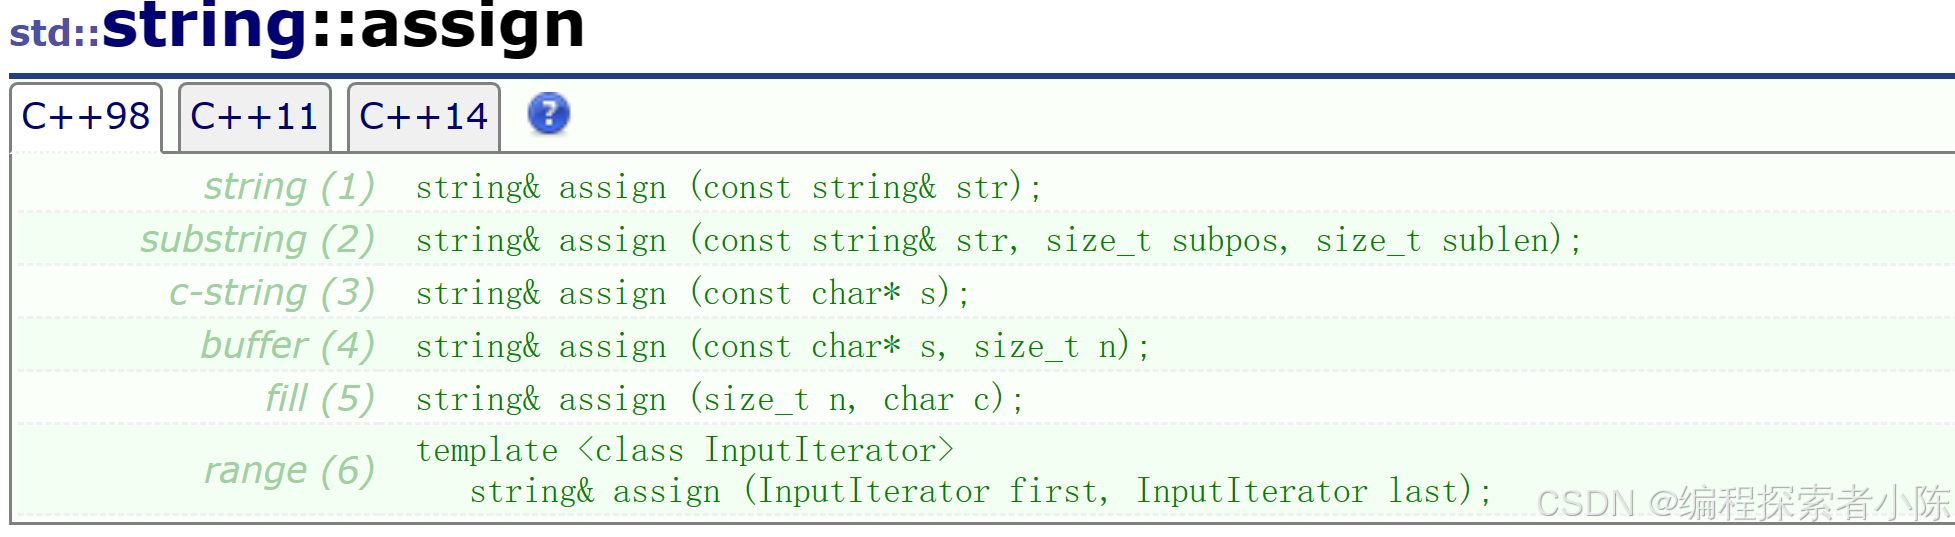Click the signature with const char* s, size_t n

[782, 346]
